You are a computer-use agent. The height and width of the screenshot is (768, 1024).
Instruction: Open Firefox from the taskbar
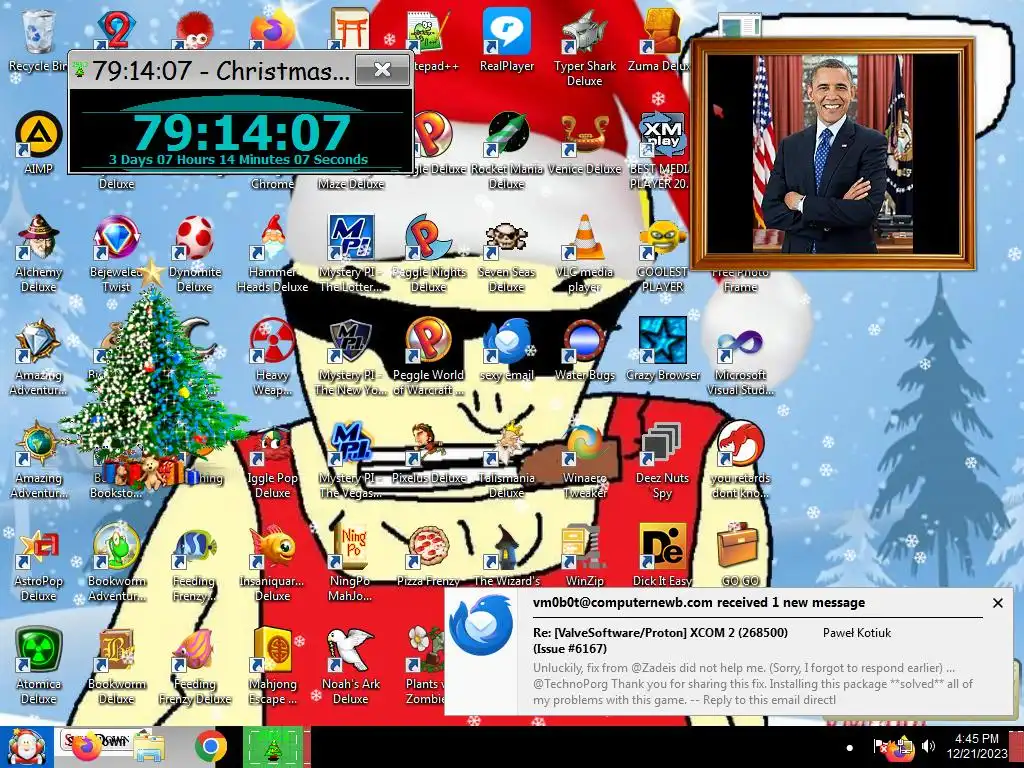86,747
